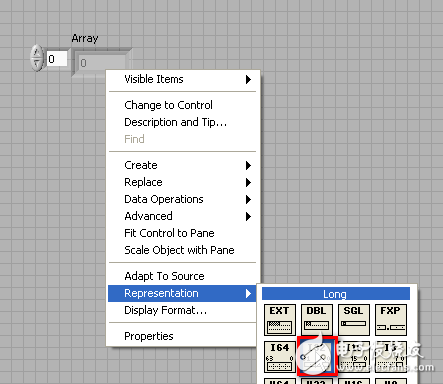The image size is (443, 384).
Task: Choose the I8 byte integer representation
Action: 391,357
